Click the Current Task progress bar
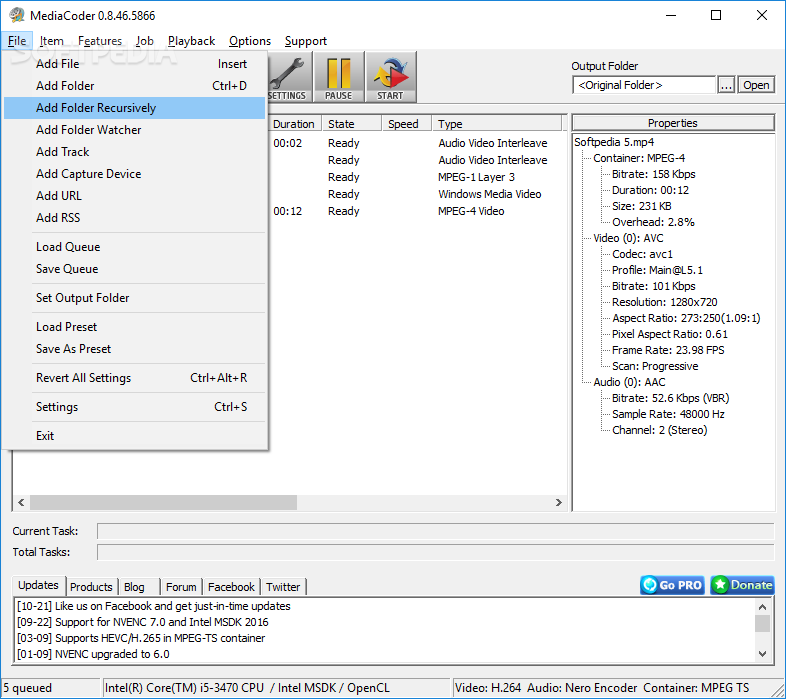Viewport: 786px width, 699px height. coord(436,531)
